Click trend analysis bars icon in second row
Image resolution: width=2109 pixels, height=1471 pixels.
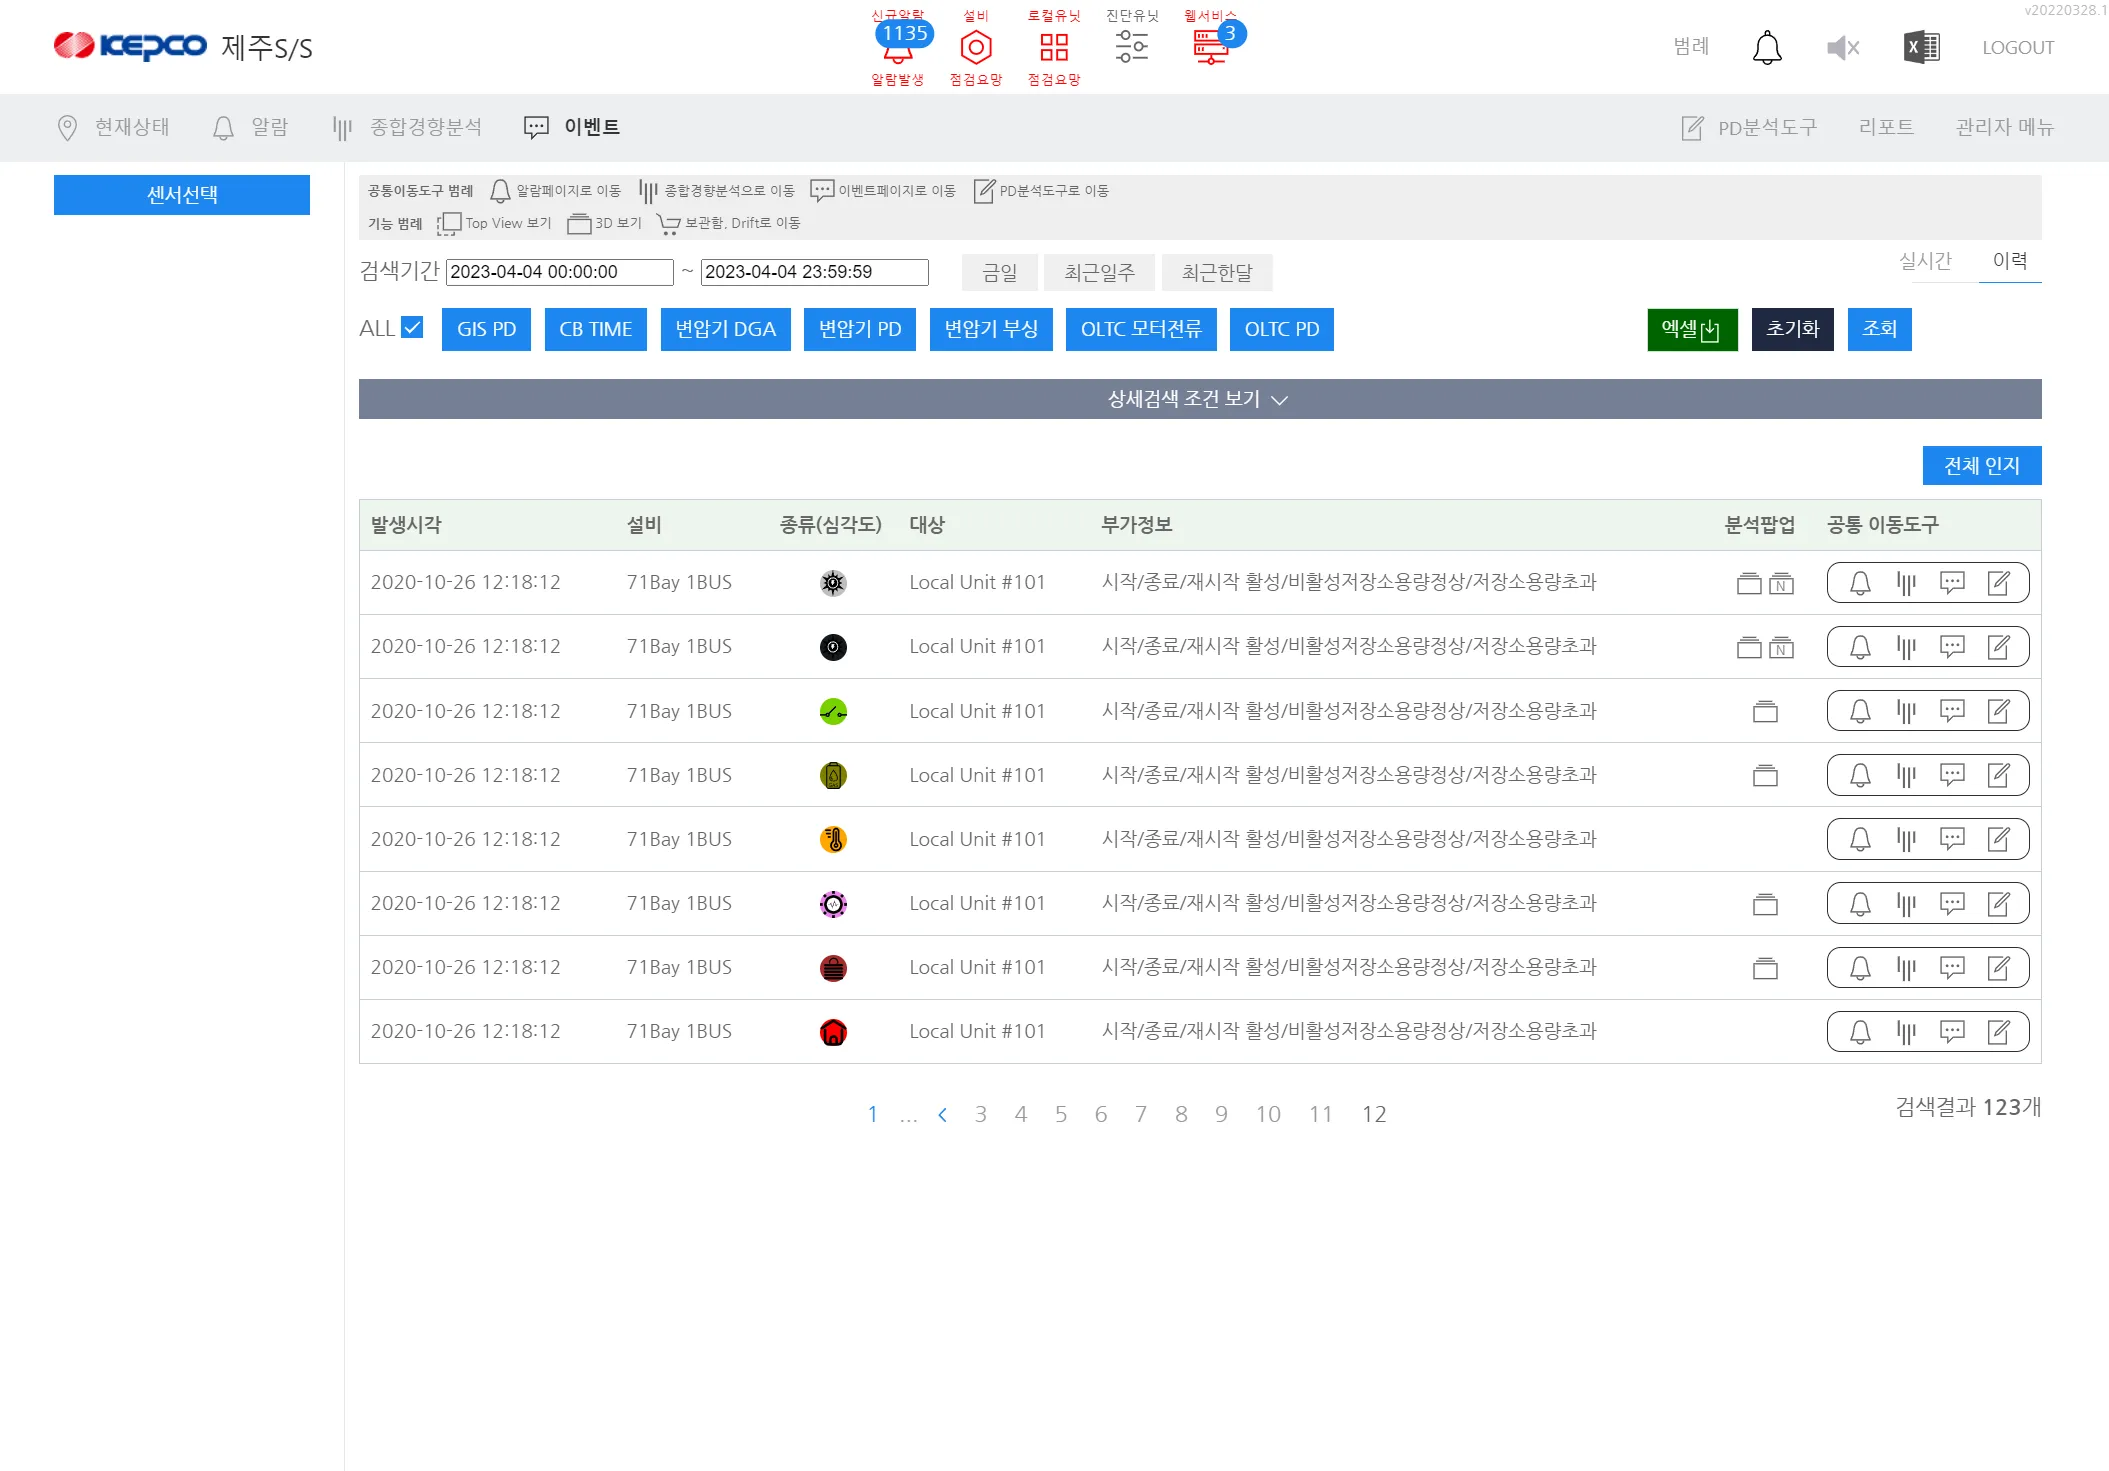click(1906, 647)
